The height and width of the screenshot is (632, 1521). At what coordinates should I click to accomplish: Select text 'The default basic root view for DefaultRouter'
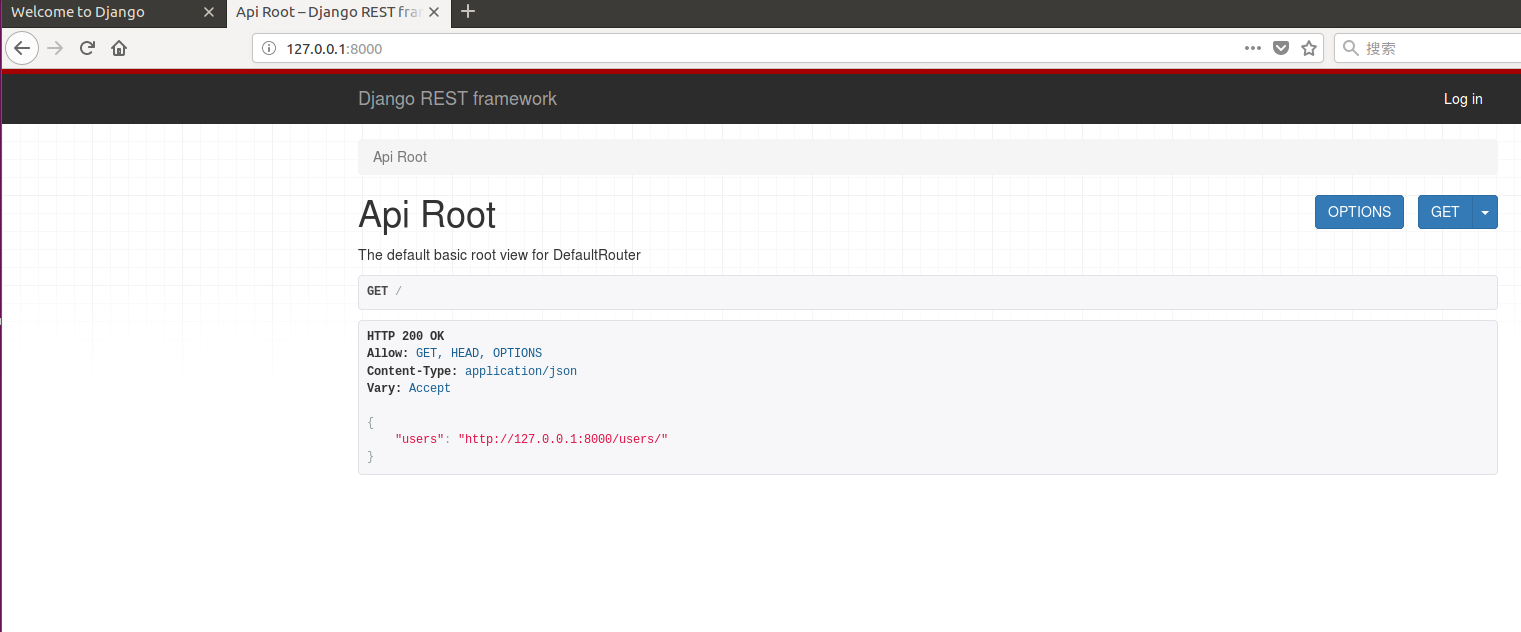(499, 255)
